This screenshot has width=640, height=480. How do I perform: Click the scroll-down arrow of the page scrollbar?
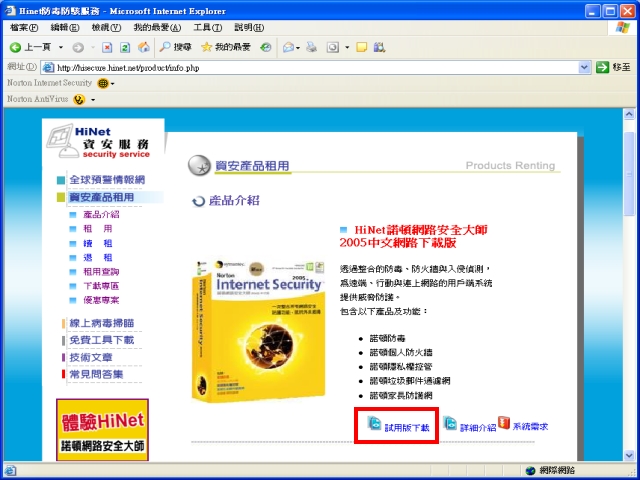629,456
